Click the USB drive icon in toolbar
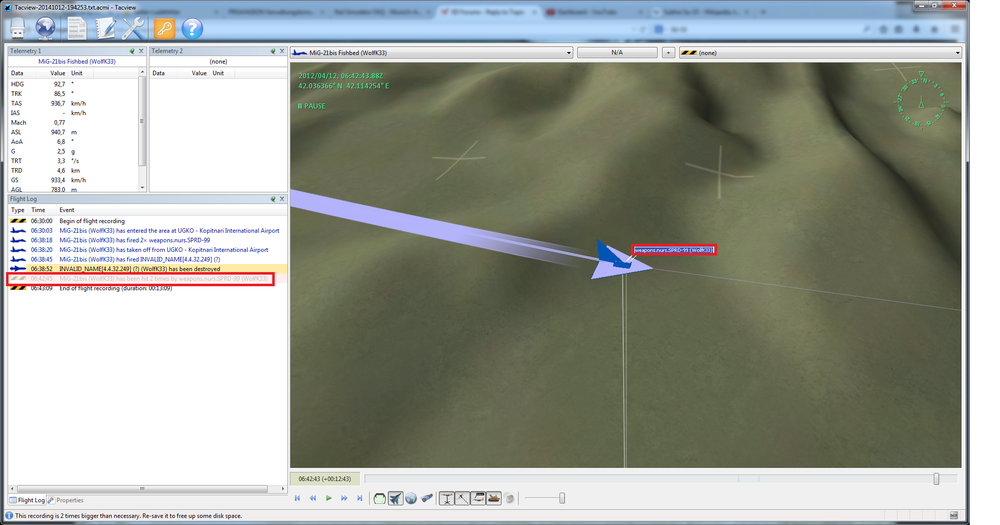 (17, 29)
